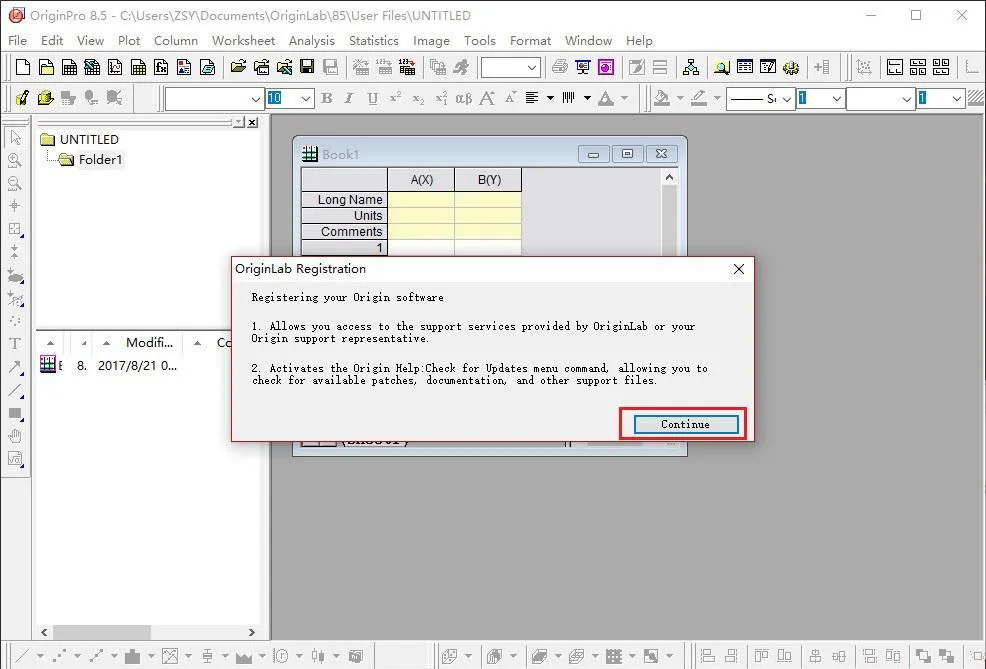Screen dimensions: 986x669
Task: Click the fill color bucket button
Action: 662,98
